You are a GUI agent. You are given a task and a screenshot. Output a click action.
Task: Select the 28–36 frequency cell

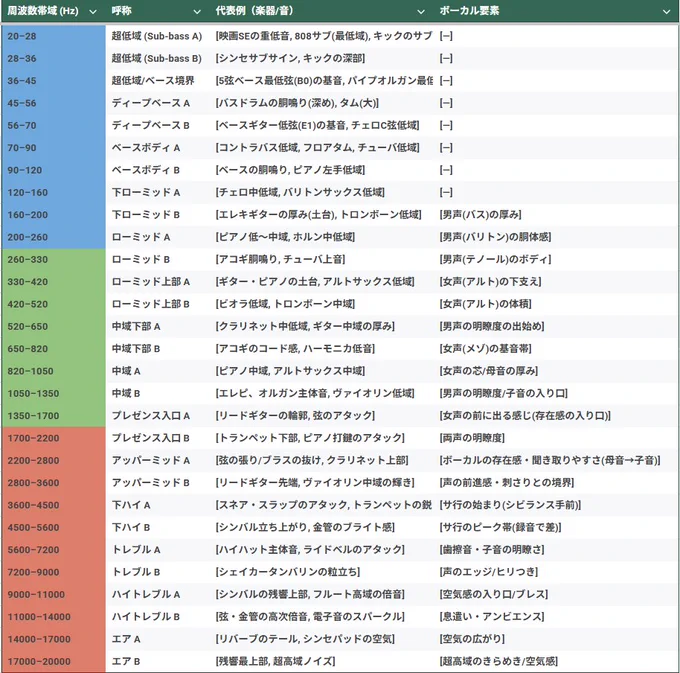tap(54, 59)
